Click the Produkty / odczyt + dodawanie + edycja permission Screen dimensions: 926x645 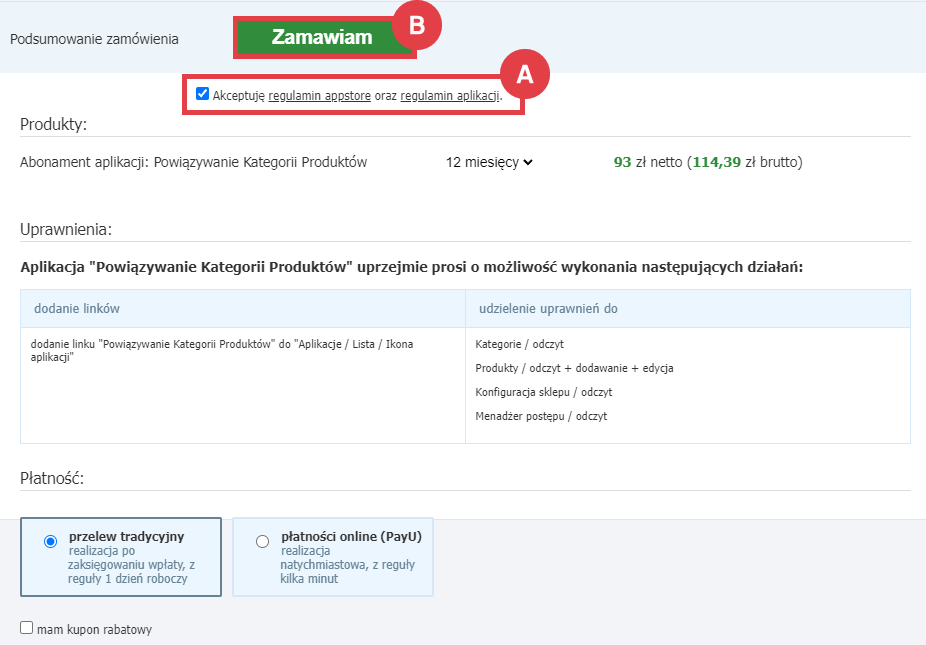pos(574,368)
